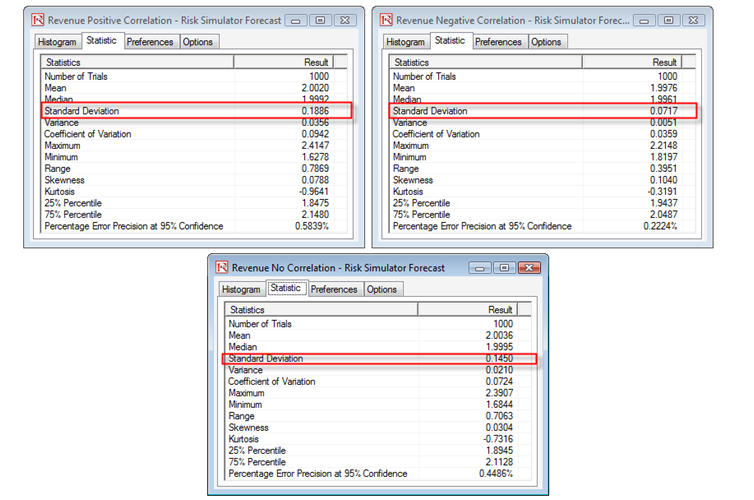Screen dimensions: 754x500
Task: Select Preferences tab in Negative Correlation window
Action: coord(498,42)
